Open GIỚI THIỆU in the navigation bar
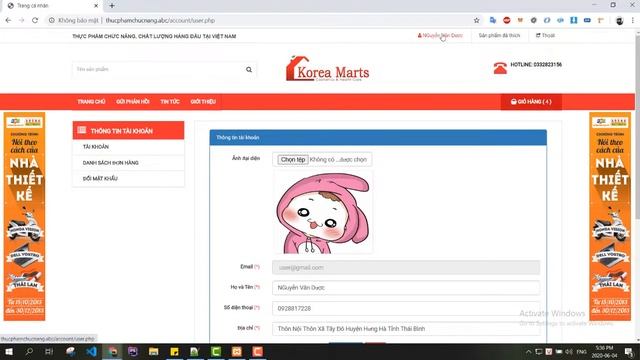The height and width of the screenshot is (360, 640). click(203, 102)
